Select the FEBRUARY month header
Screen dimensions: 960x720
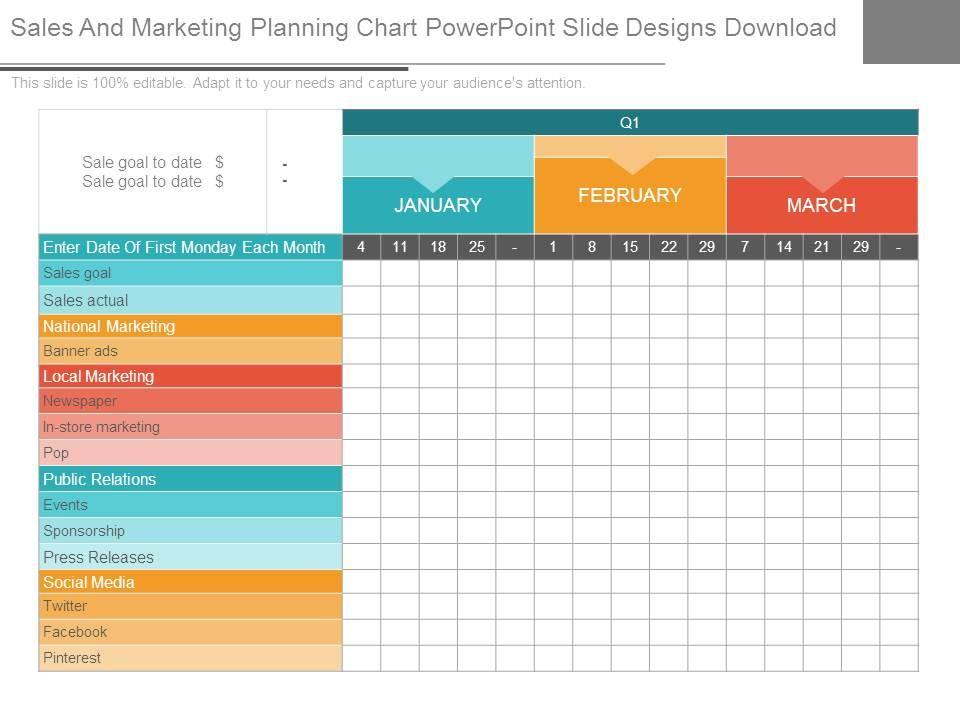coord(630,195)
